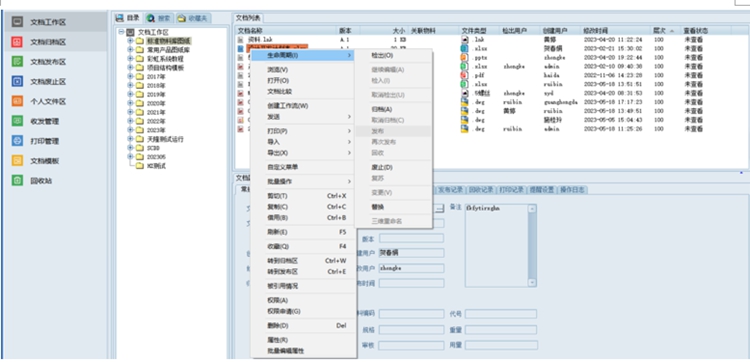The width and height of the screenshot is (750, 362).
Task: Click the document icon of 资料.lnk
Action: [241, 40]
